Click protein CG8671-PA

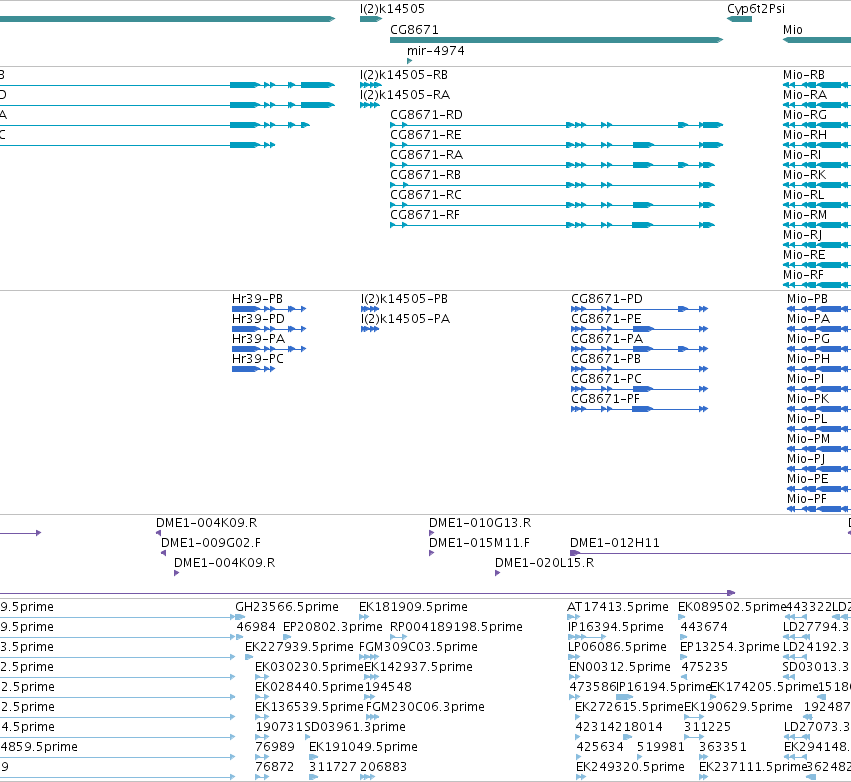pos(607,339)
